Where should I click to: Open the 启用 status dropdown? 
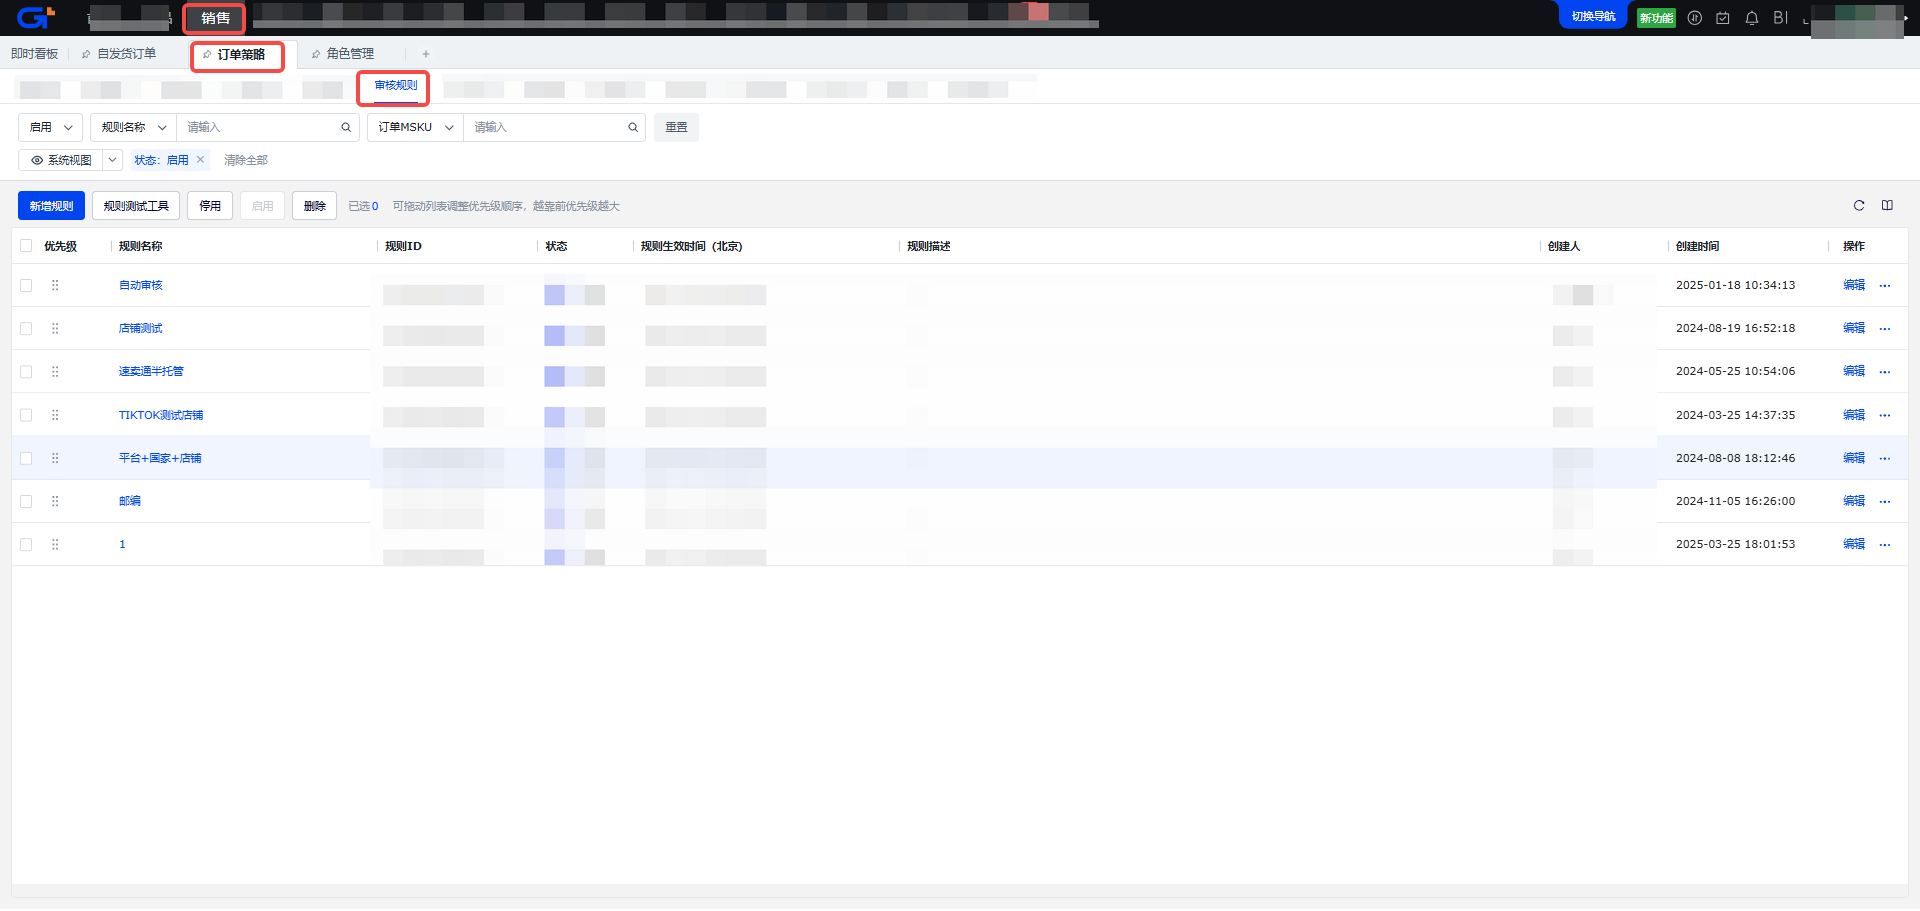tap(50, 127)
